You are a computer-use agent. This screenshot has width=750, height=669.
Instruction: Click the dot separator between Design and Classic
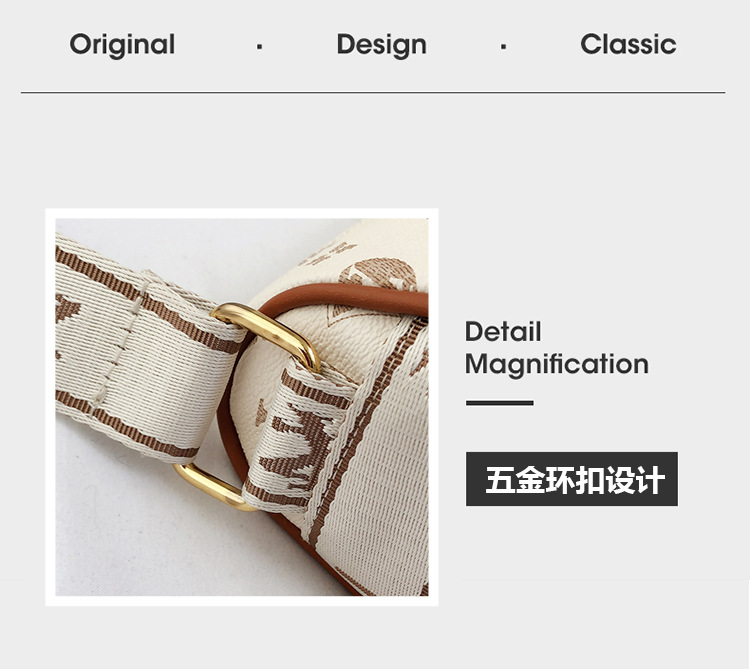click(x=503, y=46)
